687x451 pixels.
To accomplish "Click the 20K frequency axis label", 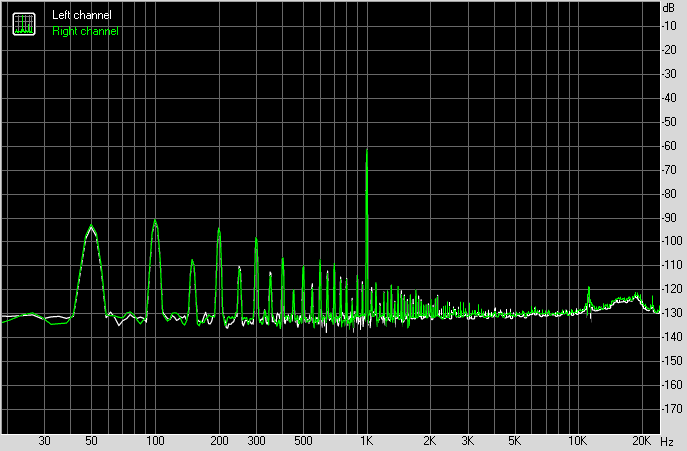I will click(x=641, y=440).
